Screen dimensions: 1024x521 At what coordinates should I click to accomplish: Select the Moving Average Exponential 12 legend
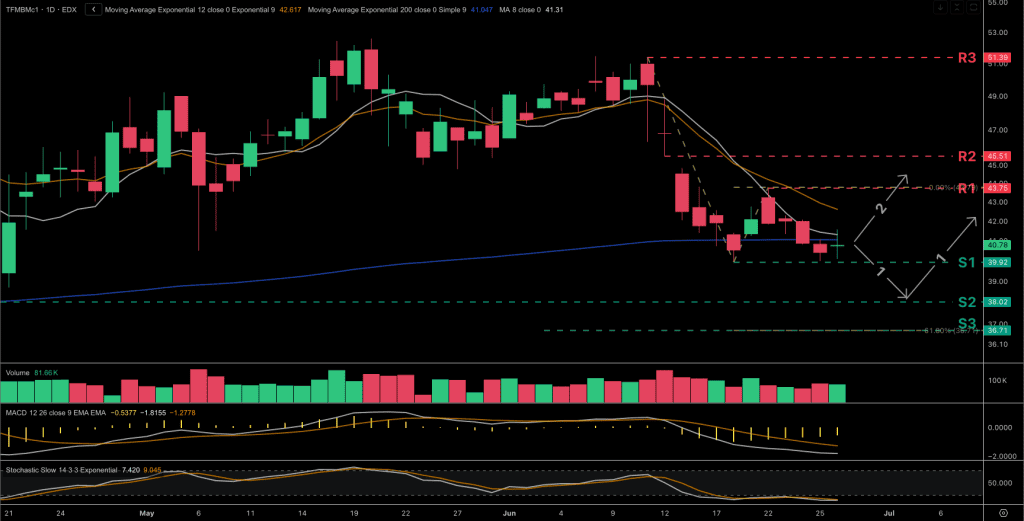click(190, 10)
